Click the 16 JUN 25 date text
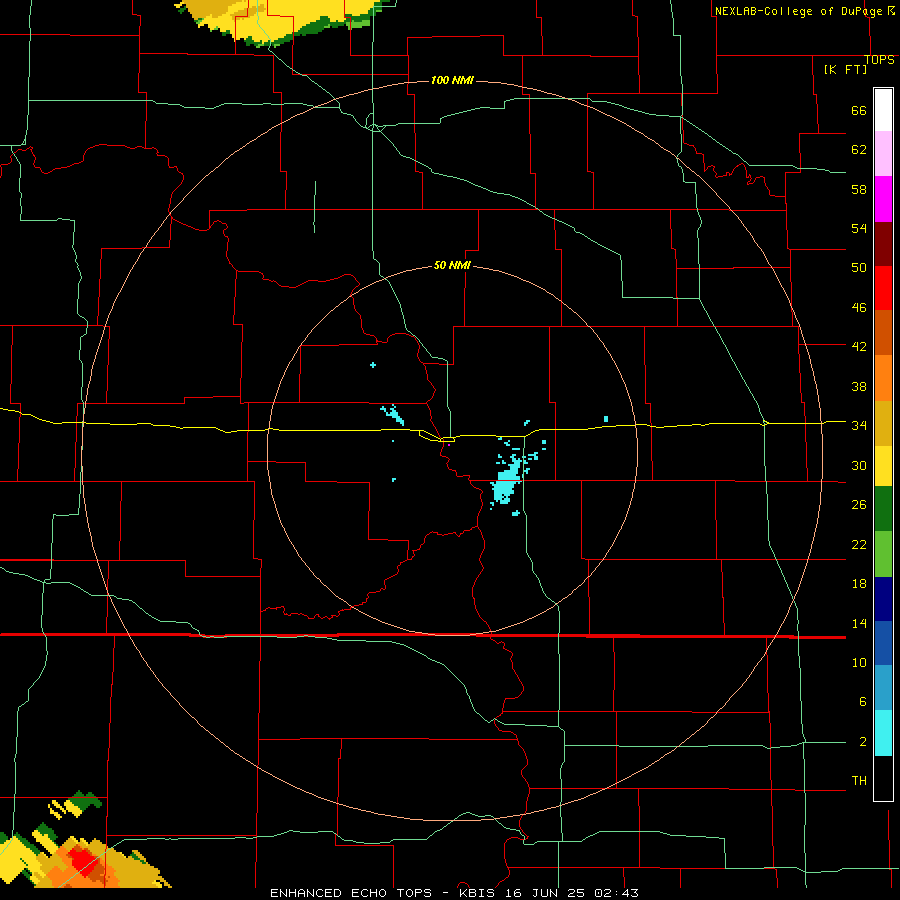The width and height of the screenshot is (900, 900). pos(546,893)
